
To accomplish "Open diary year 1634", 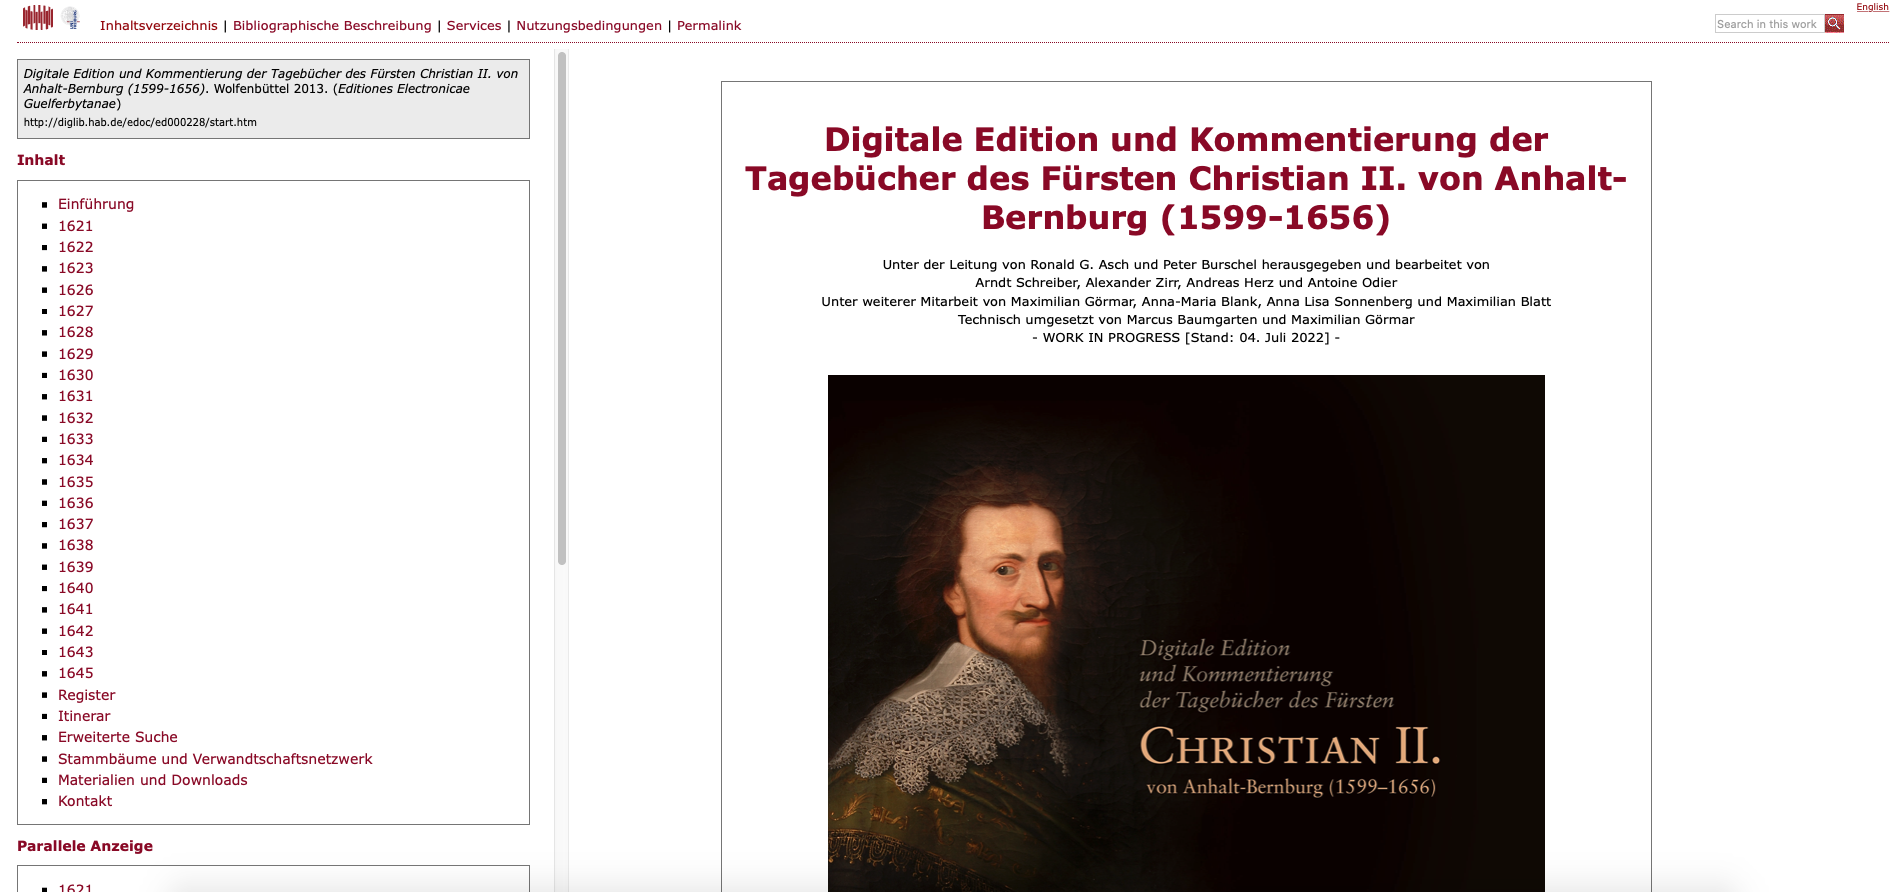I will 76,460.
